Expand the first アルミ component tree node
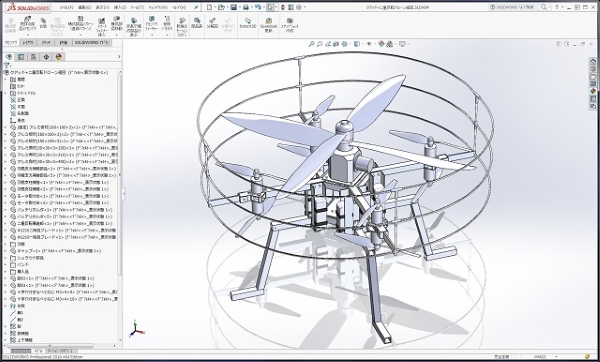Image resolution: width=600 pixels, height=362 pixels. [x=5, y=127]
